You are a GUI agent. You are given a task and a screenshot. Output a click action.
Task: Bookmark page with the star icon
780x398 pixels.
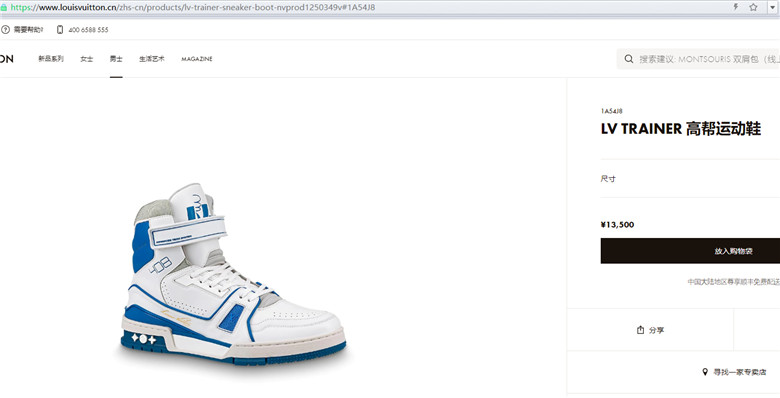point(753,7)
